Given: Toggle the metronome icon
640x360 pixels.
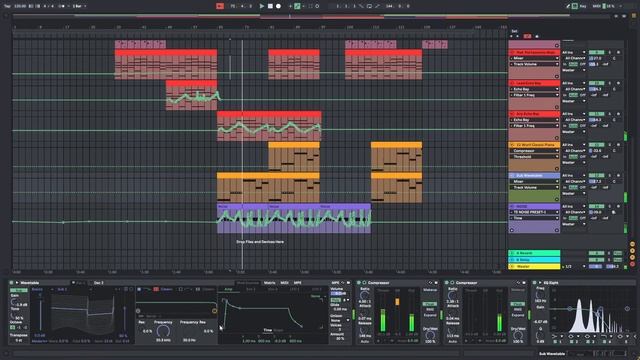Looking at the screenshot, I should [62, 6].
